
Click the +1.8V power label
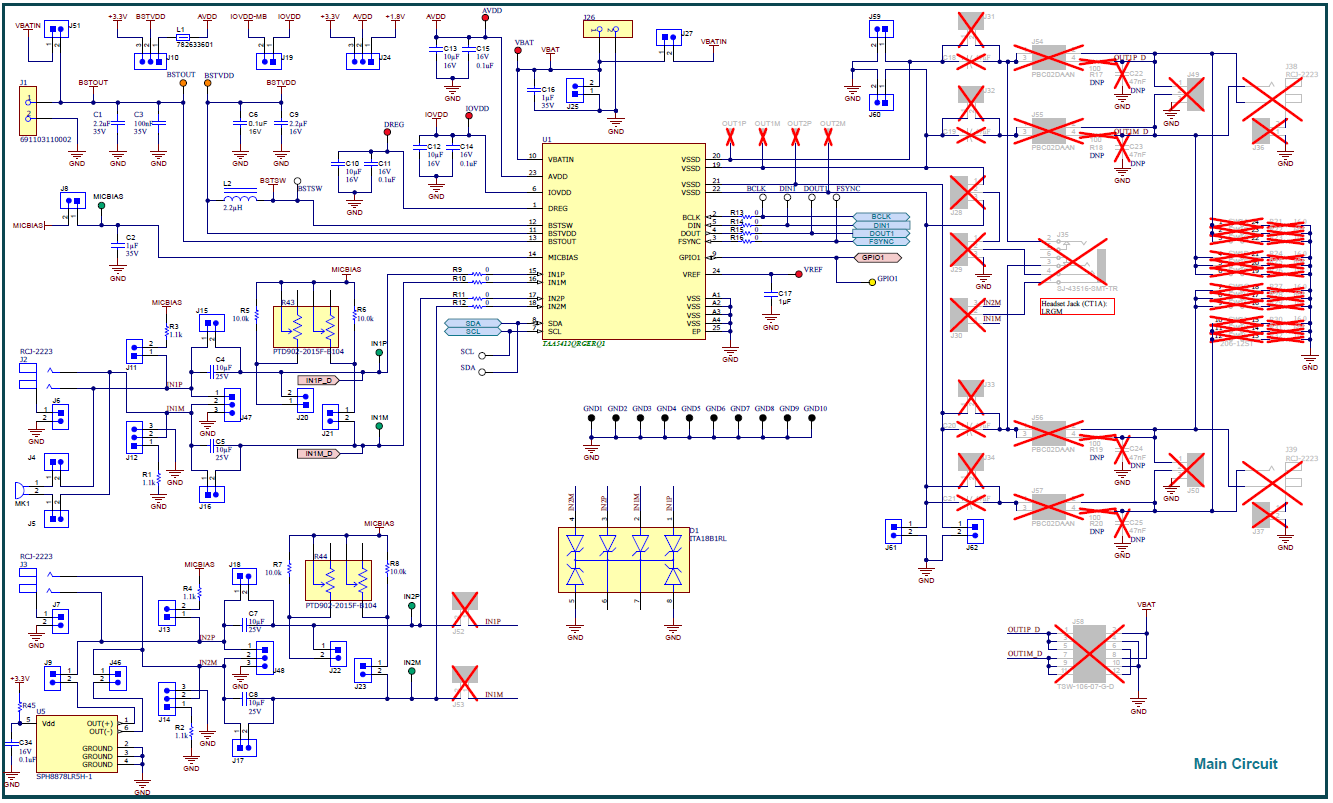pos(395,17)
